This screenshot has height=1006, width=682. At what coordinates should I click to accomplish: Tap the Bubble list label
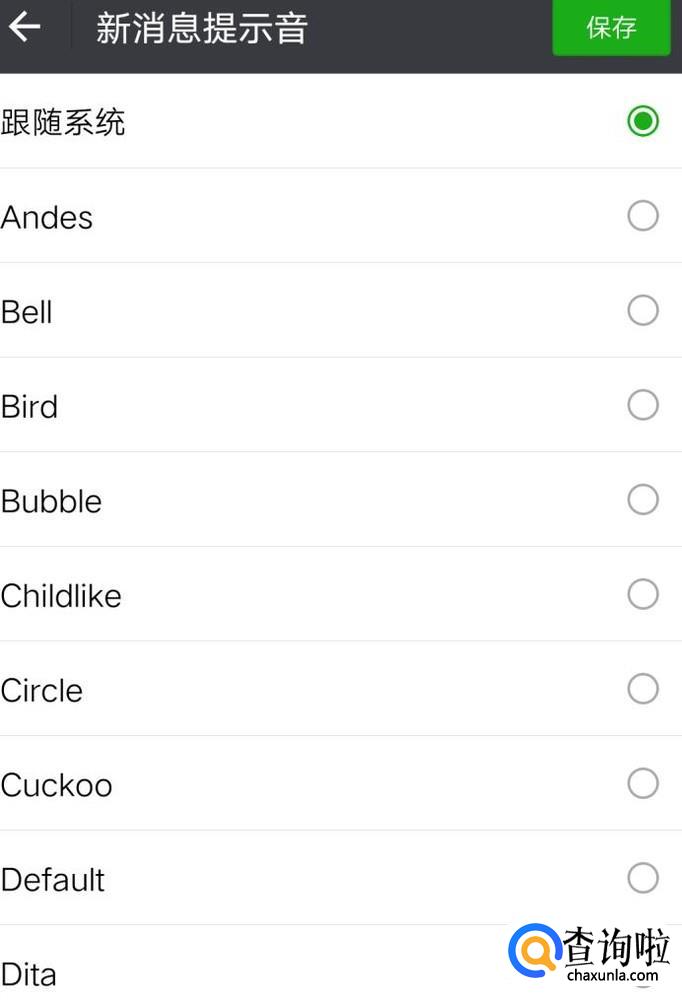(x=52, y=501)
